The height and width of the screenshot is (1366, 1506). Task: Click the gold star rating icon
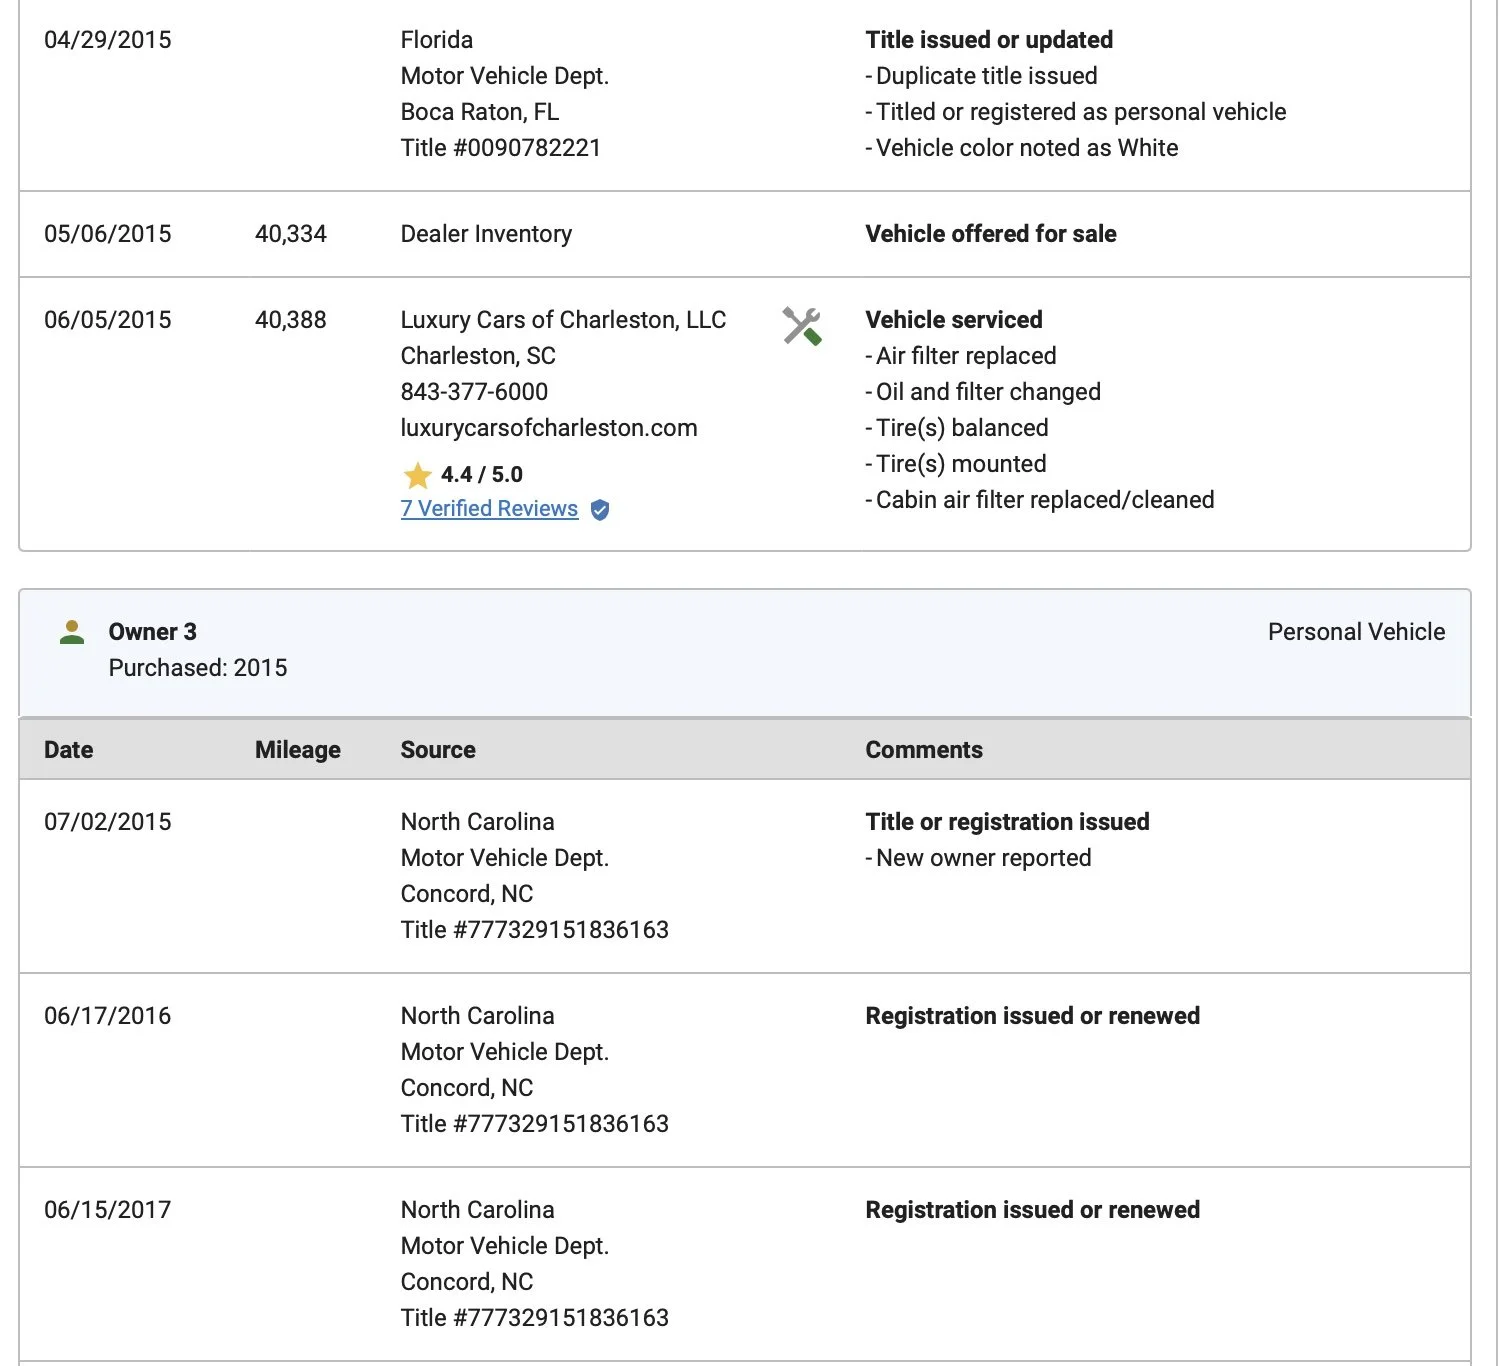(x=417, y=475)
